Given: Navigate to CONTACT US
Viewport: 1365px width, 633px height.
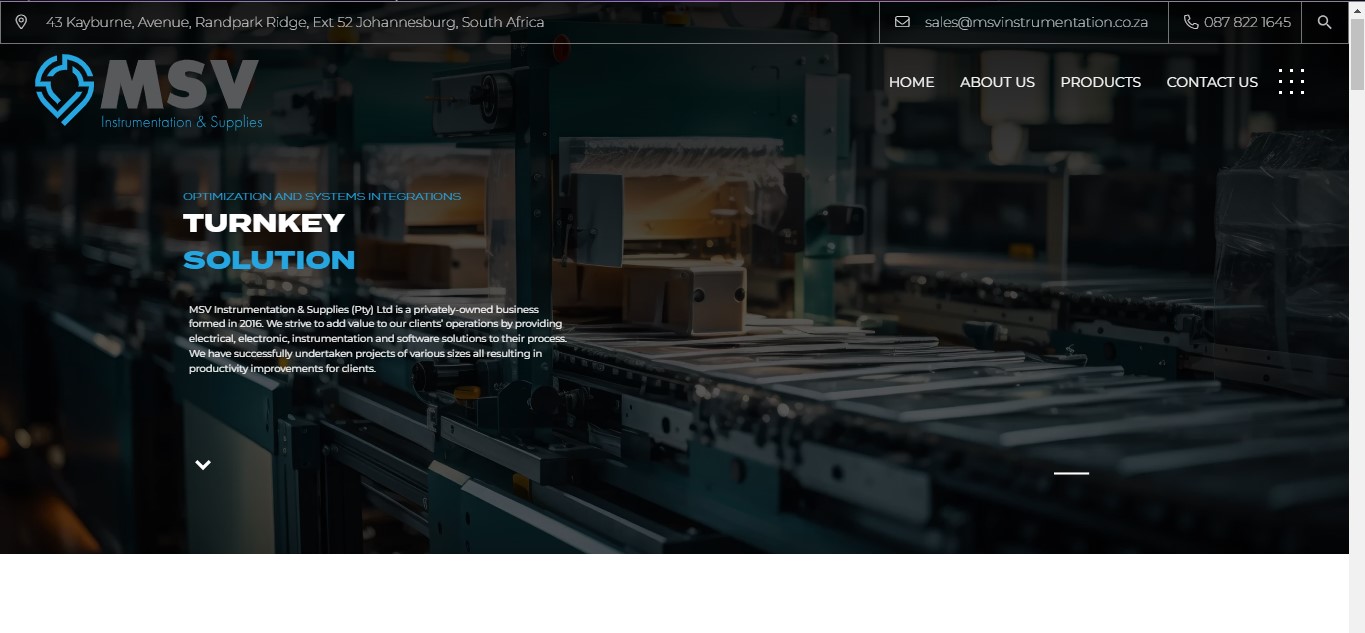Looking at the screenshot, I should click(x=1212, y=82).
